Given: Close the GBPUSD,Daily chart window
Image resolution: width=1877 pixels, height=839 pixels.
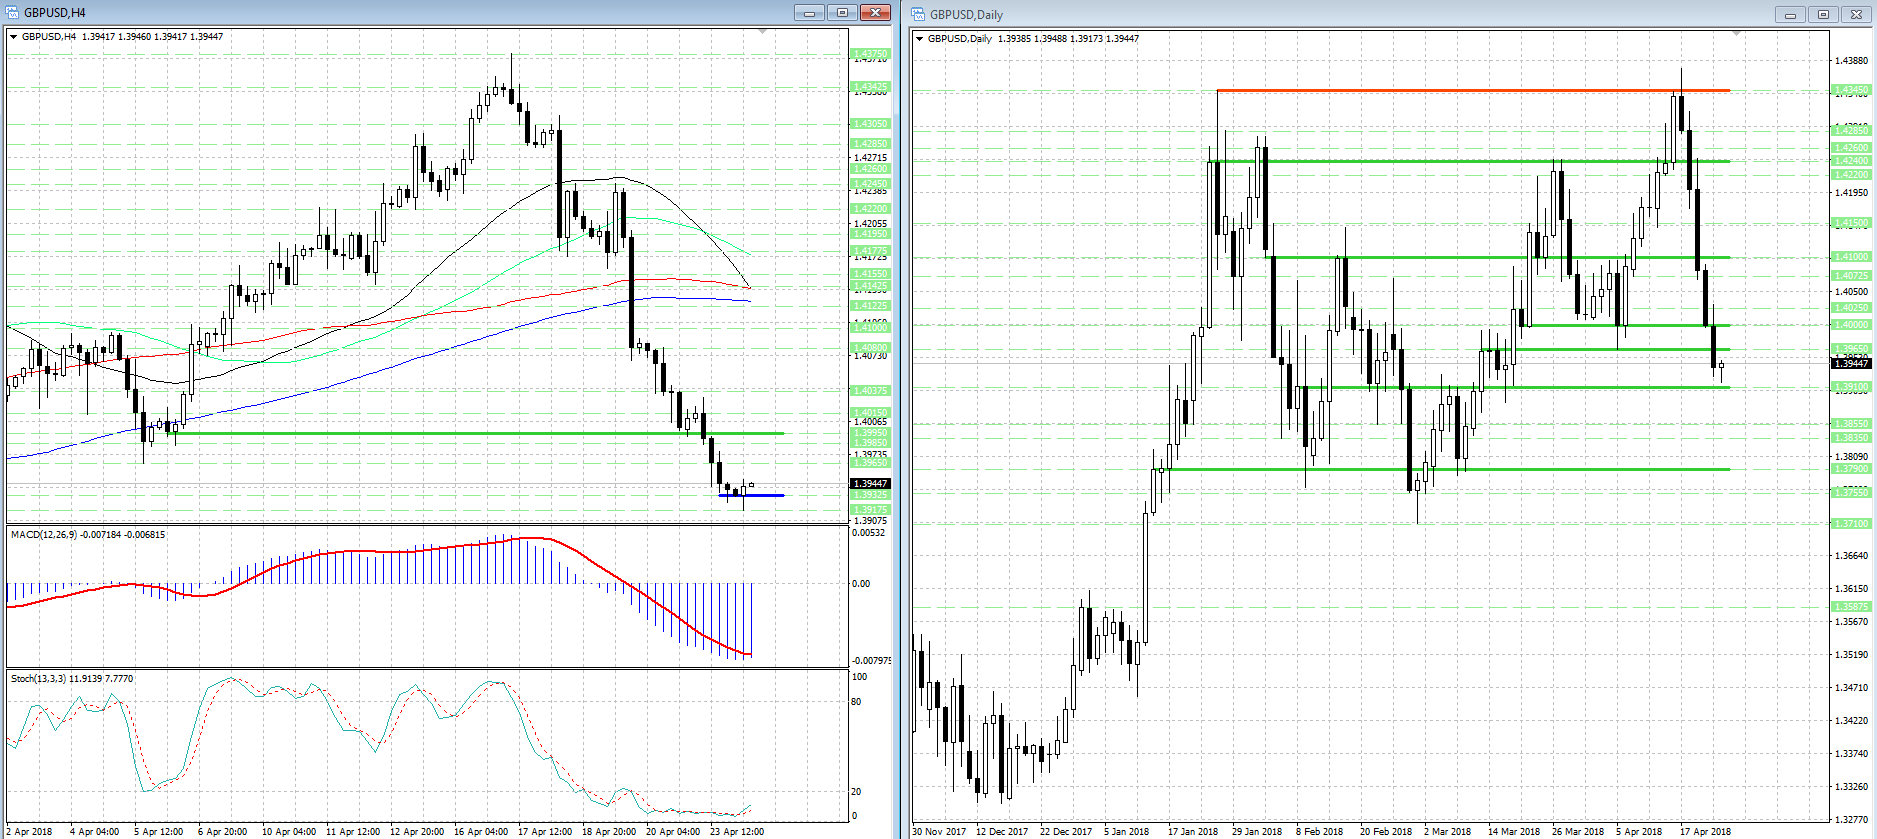Looking at the screenshot, I should [1856, 14].
